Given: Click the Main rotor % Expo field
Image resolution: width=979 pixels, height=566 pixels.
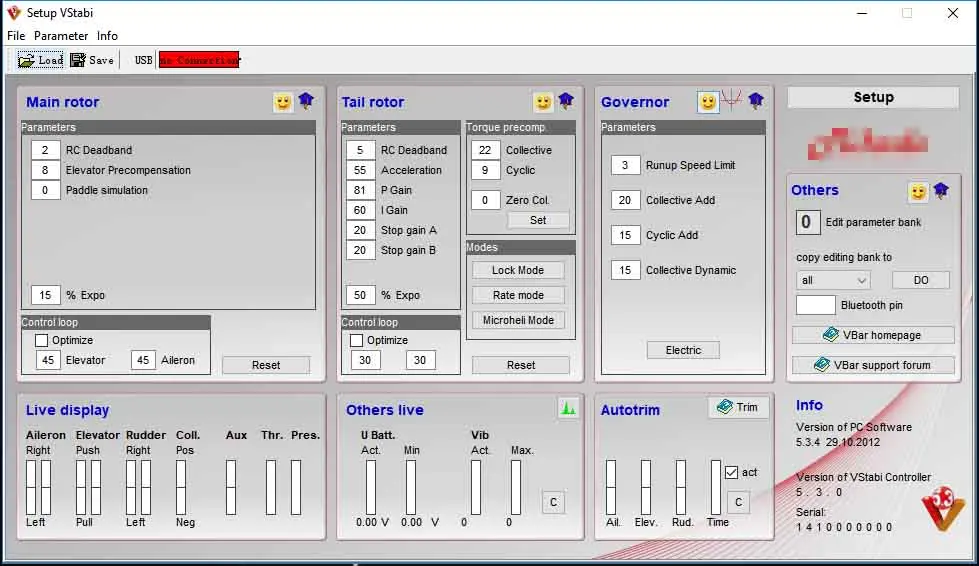Looking at the screenshot, I should 45,295.
